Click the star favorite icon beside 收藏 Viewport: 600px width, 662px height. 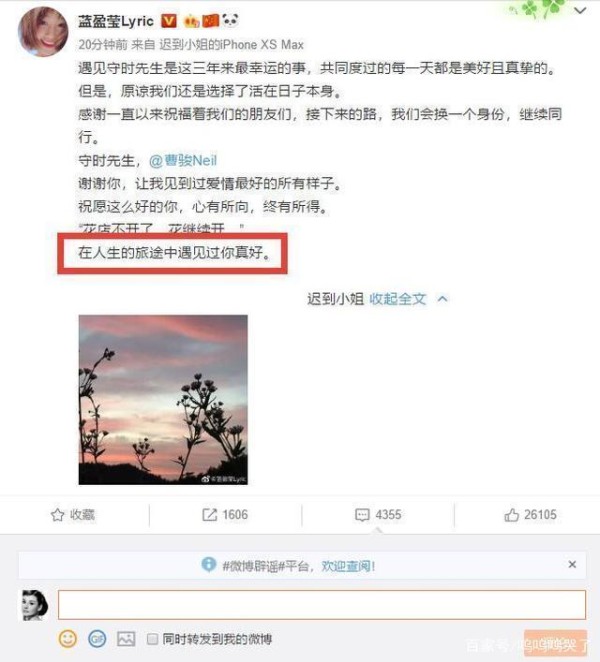[x=57, y=515]
